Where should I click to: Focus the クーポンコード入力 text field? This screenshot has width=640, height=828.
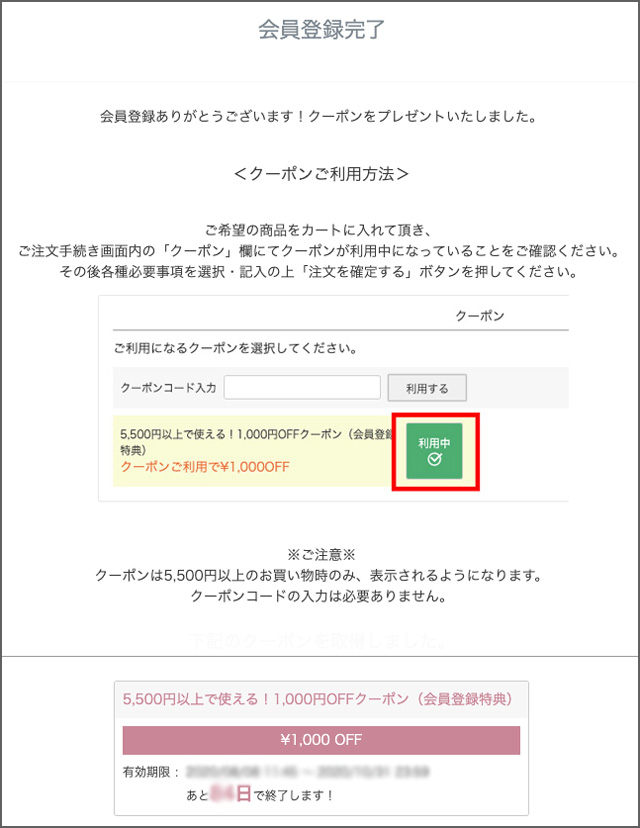(302, 388)
